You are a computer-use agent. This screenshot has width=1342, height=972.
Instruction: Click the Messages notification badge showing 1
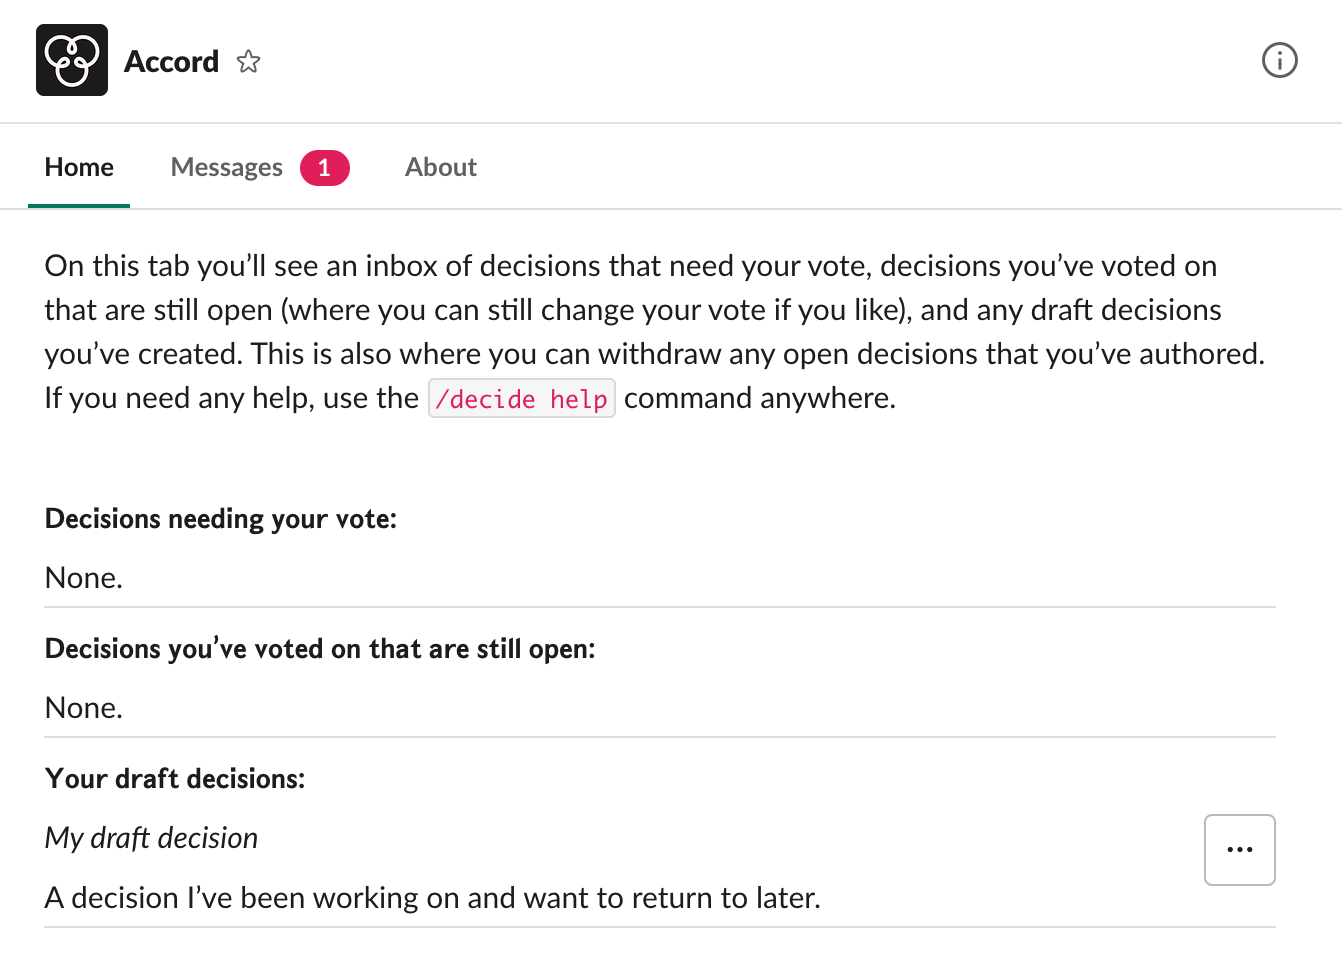click(324, 167)
